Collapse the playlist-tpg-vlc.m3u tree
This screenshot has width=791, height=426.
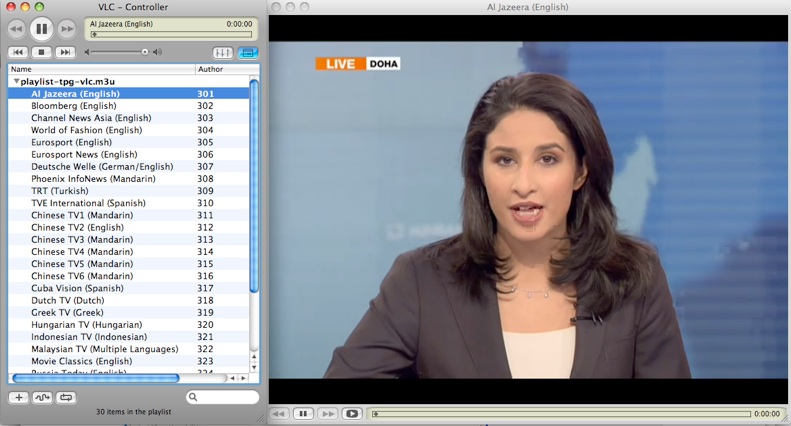[x=16, y=82]
